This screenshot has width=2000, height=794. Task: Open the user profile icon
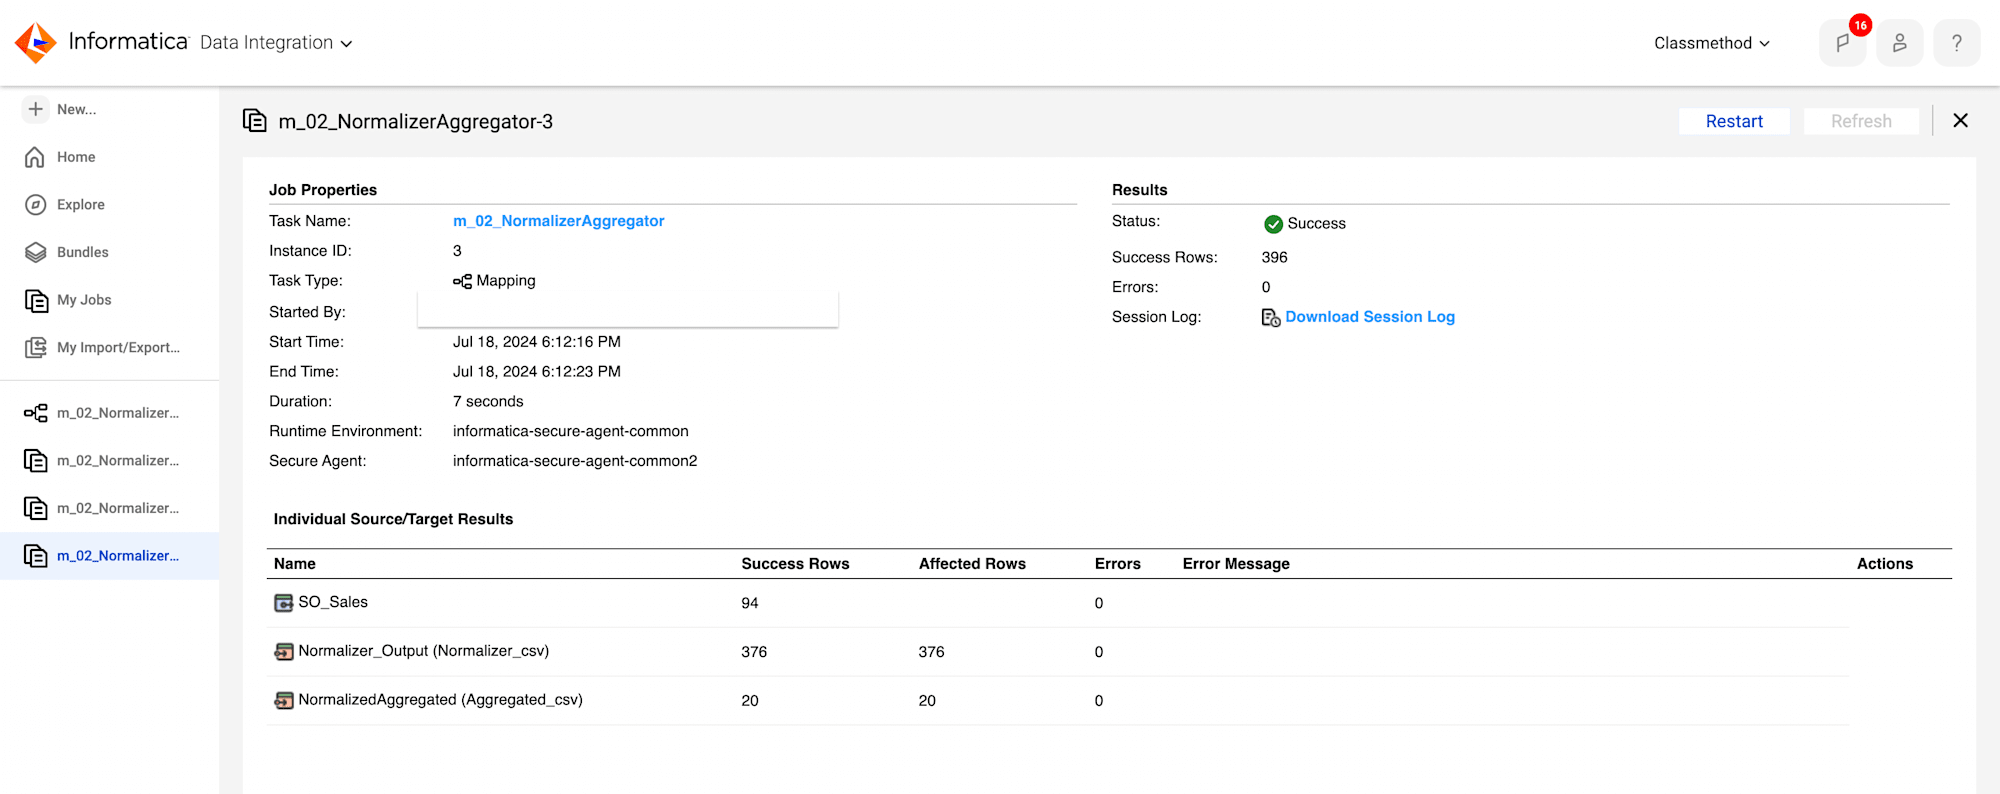[x=1899, y=43]
